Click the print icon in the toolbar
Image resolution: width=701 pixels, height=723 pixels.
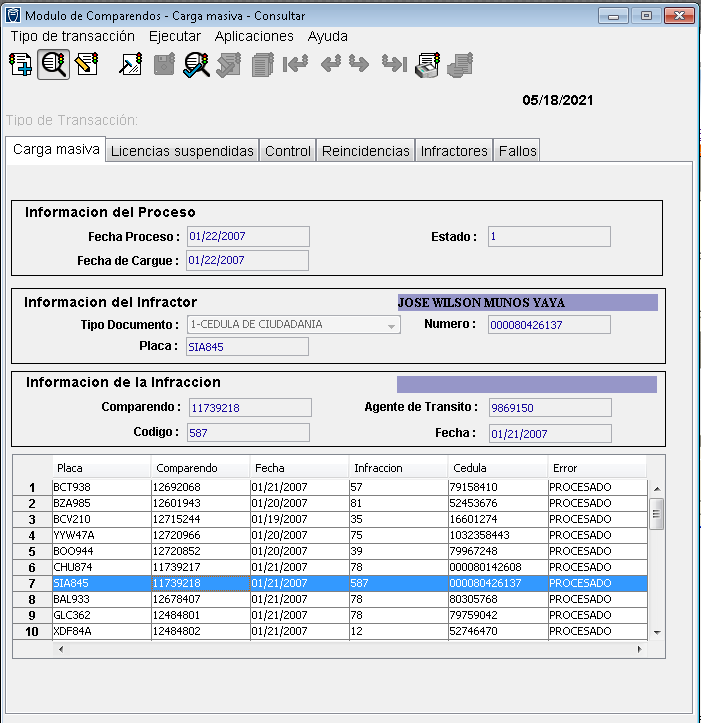tap(428, 66)
